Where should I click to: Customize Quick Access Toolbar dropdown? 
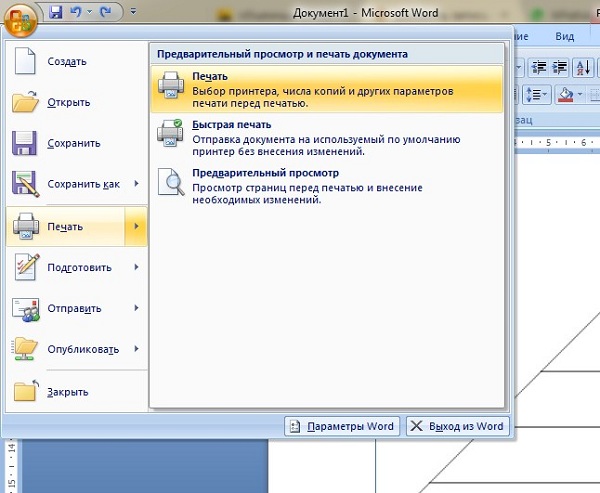point(133,12)
